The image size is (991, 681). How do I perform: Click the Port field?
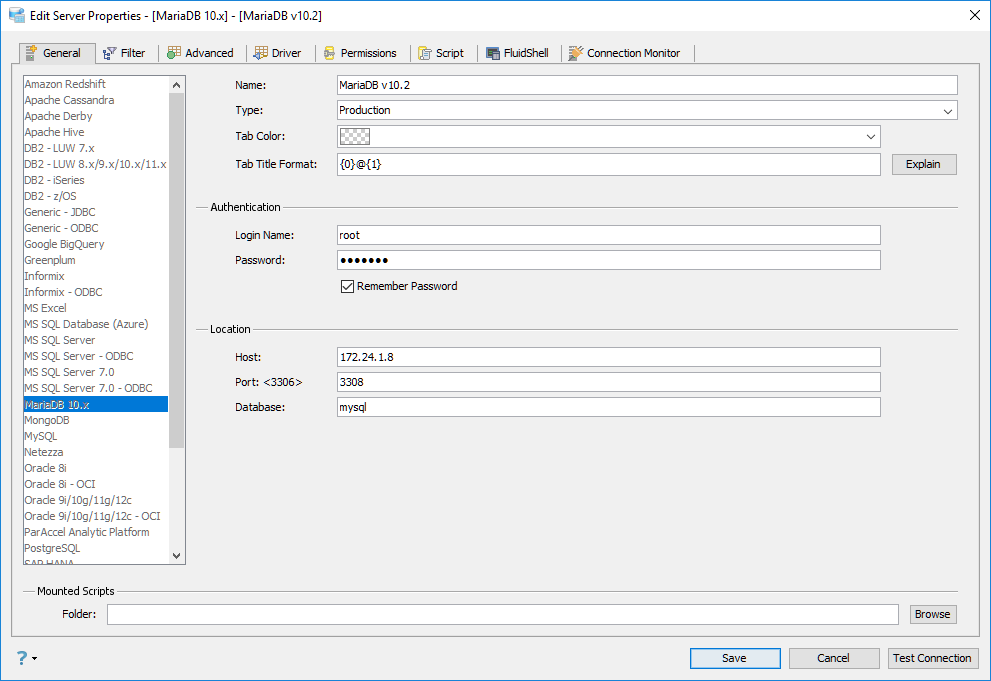click(609, 382)
